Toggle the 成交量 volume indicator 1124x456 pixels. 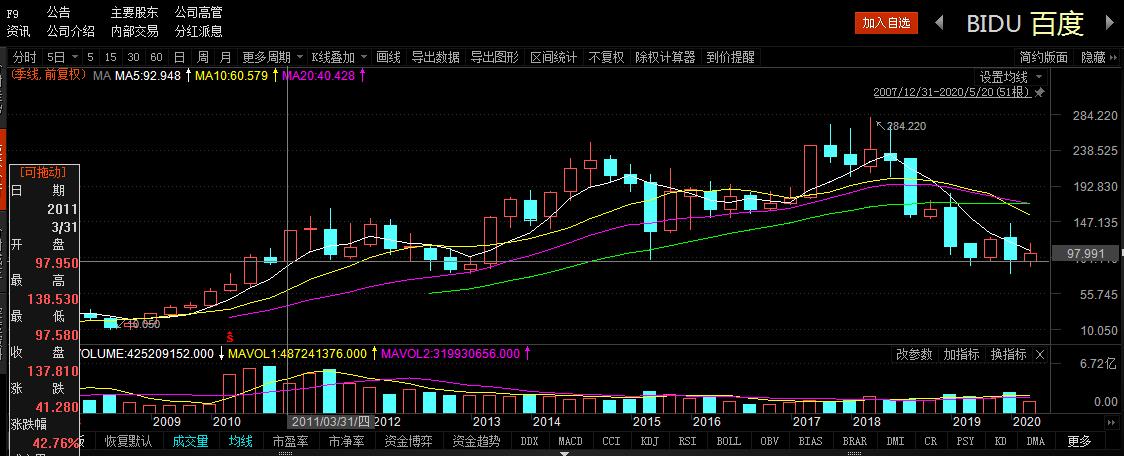coord(190,441)
